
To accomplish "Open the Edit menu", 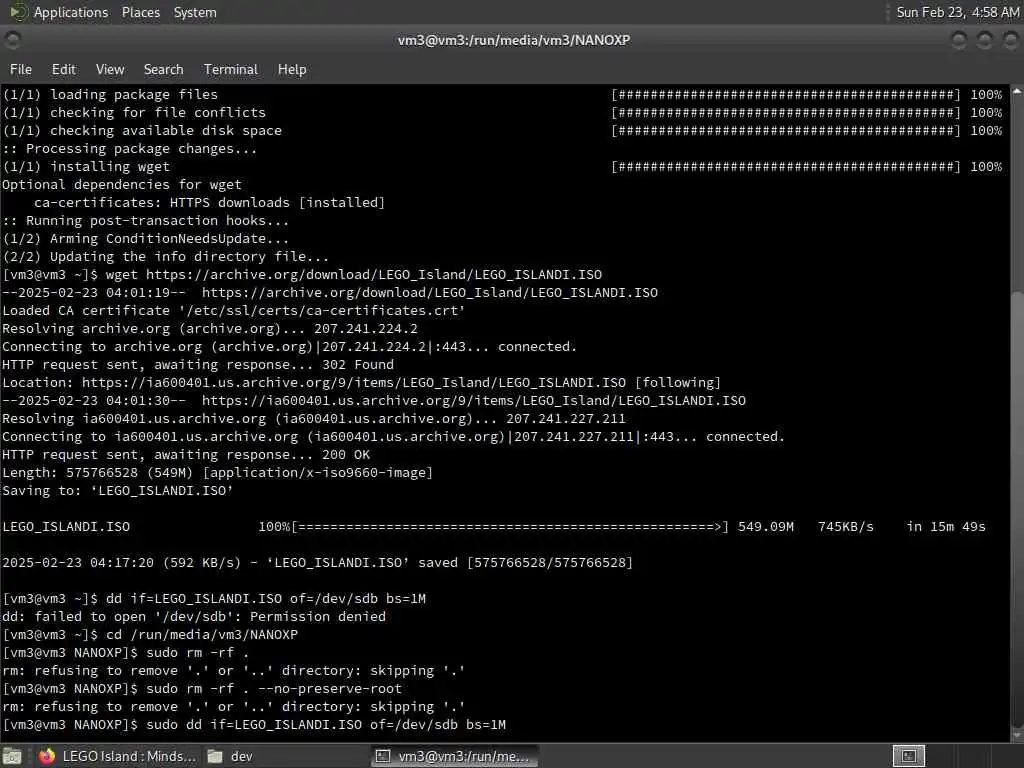I will coord(63,69).
